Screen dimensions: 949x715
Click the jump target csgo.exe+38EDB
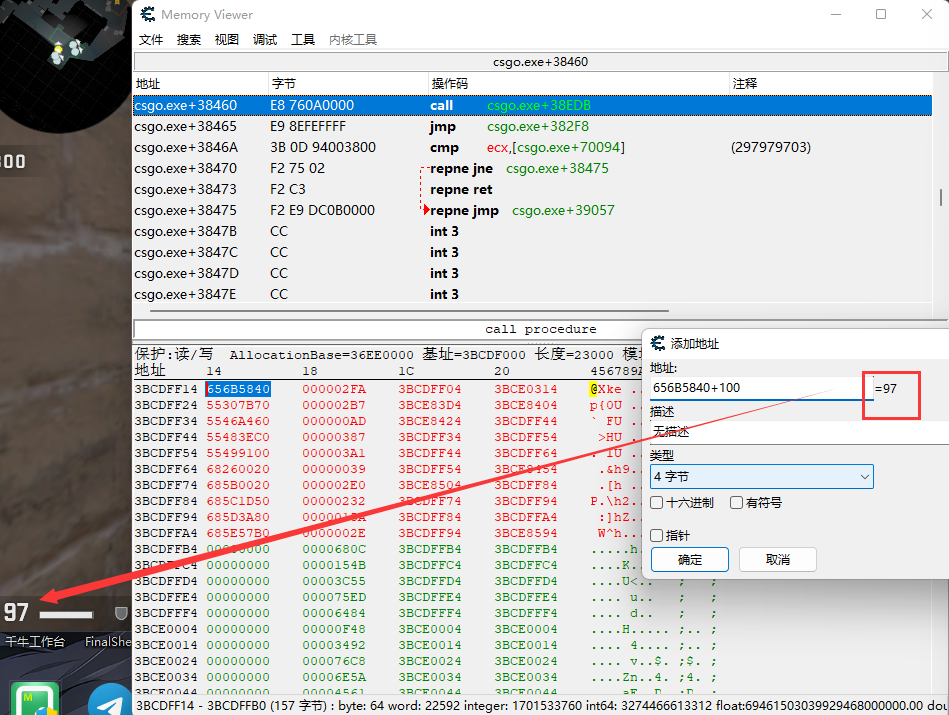pyautogui.click(x=539, y=105)
